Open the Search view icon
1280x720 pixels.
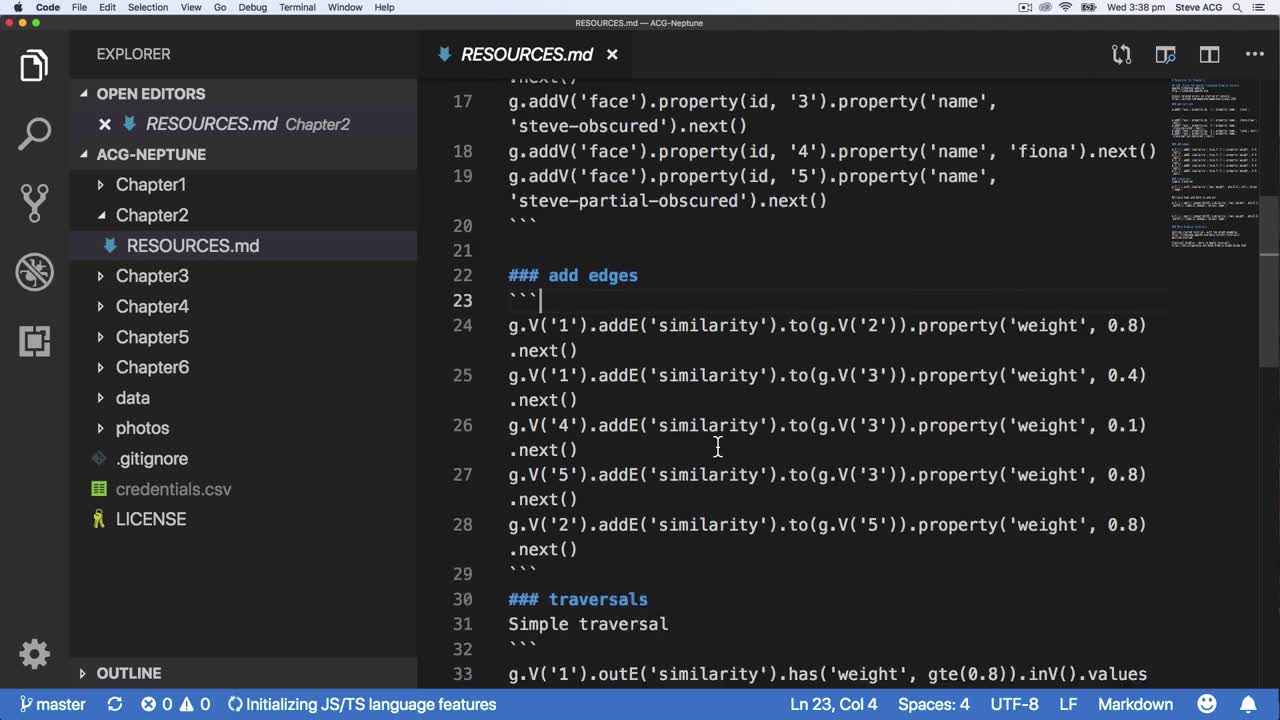(34, 134)
